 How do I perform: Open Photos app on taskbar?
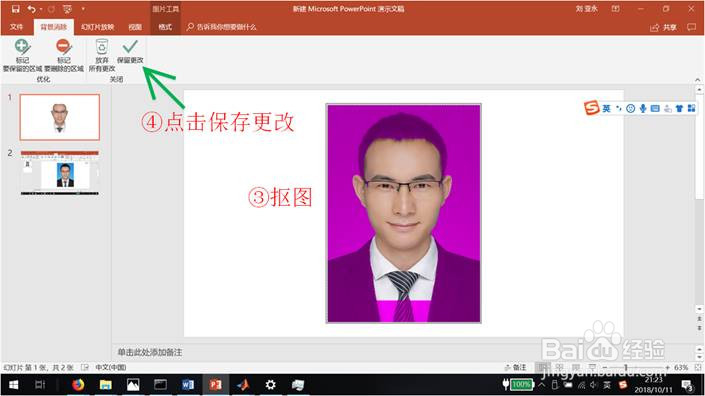[133, 385]
